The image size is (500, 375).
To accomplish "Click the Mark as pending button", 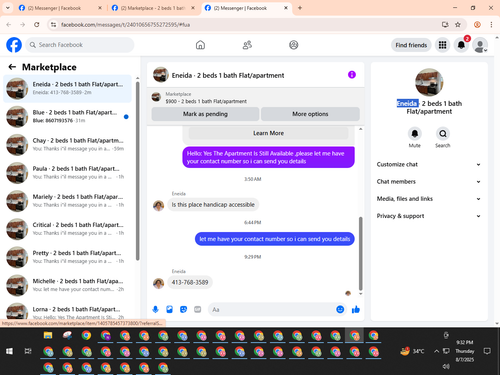I will coord(205,114).
